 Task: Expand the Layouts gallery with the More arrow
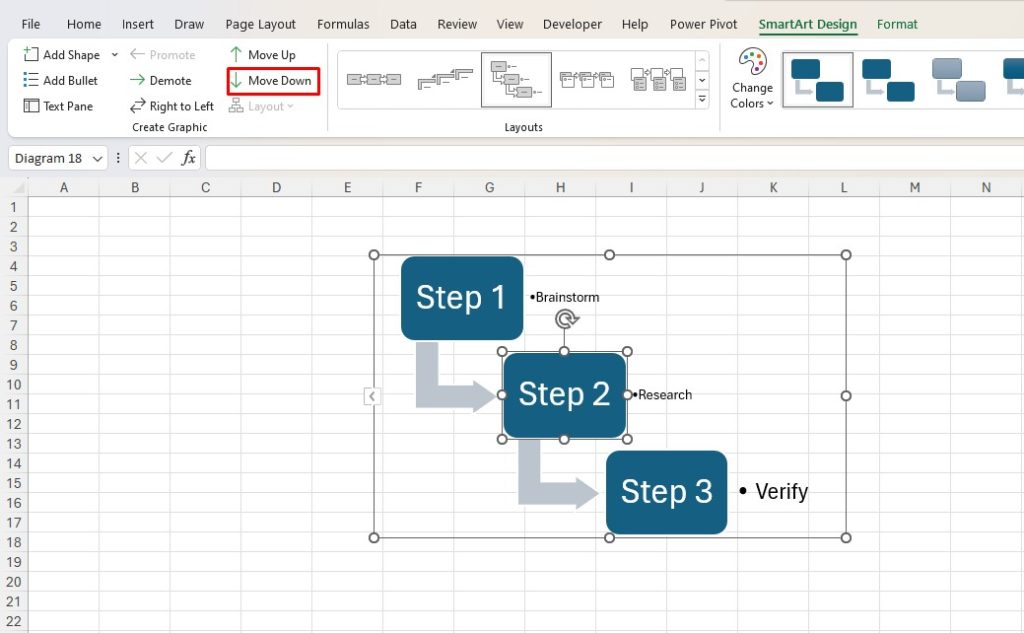(x=702, y=99)
